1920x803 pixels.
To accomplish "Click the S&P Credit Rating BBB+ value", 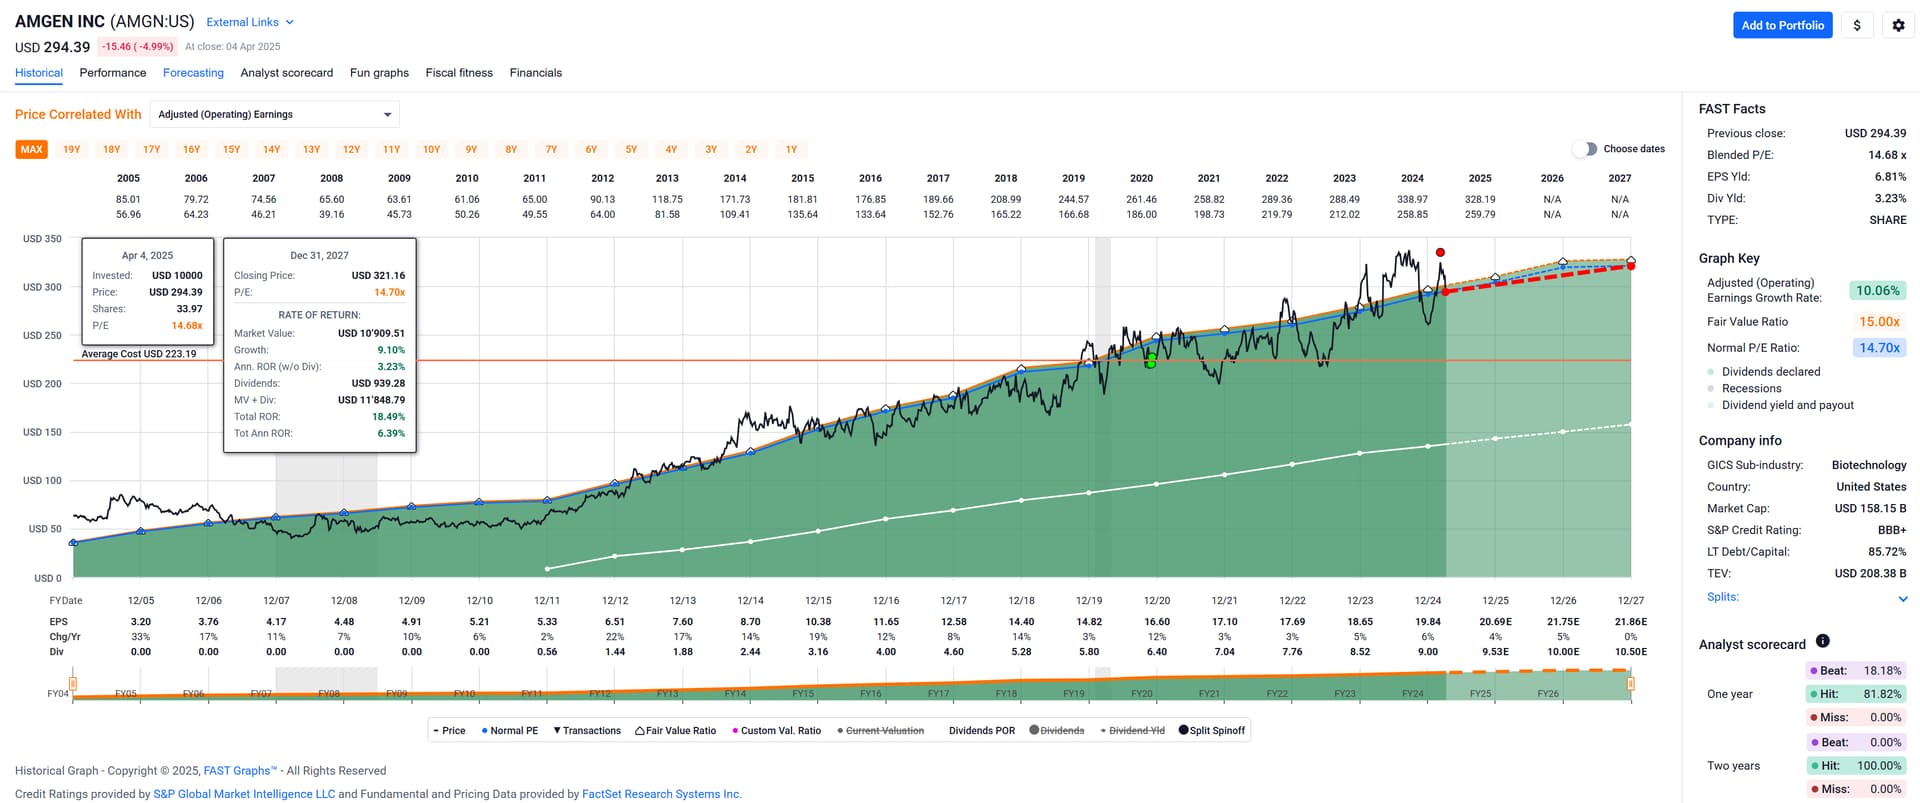I will 1891,531.
